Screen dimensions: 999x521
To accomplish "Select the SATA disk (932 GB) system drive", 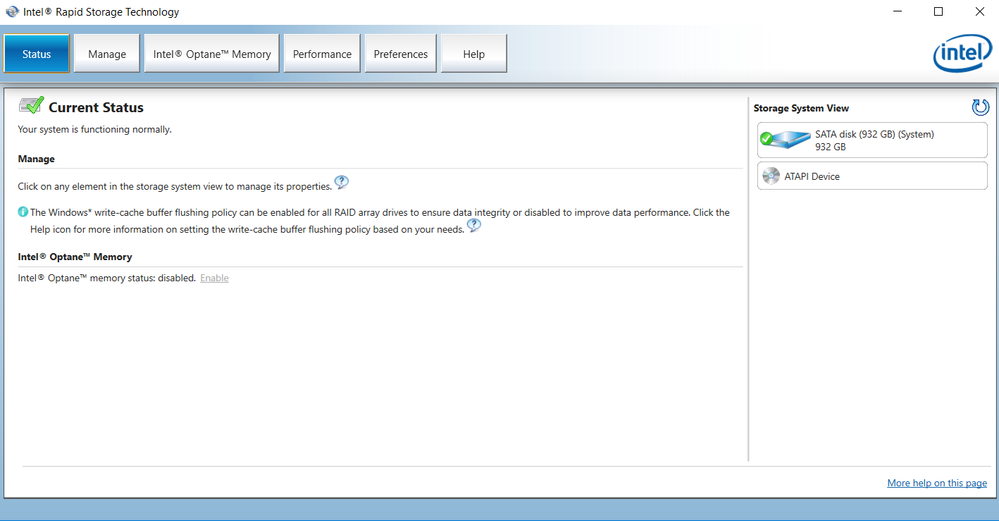I will pos(872,140).
